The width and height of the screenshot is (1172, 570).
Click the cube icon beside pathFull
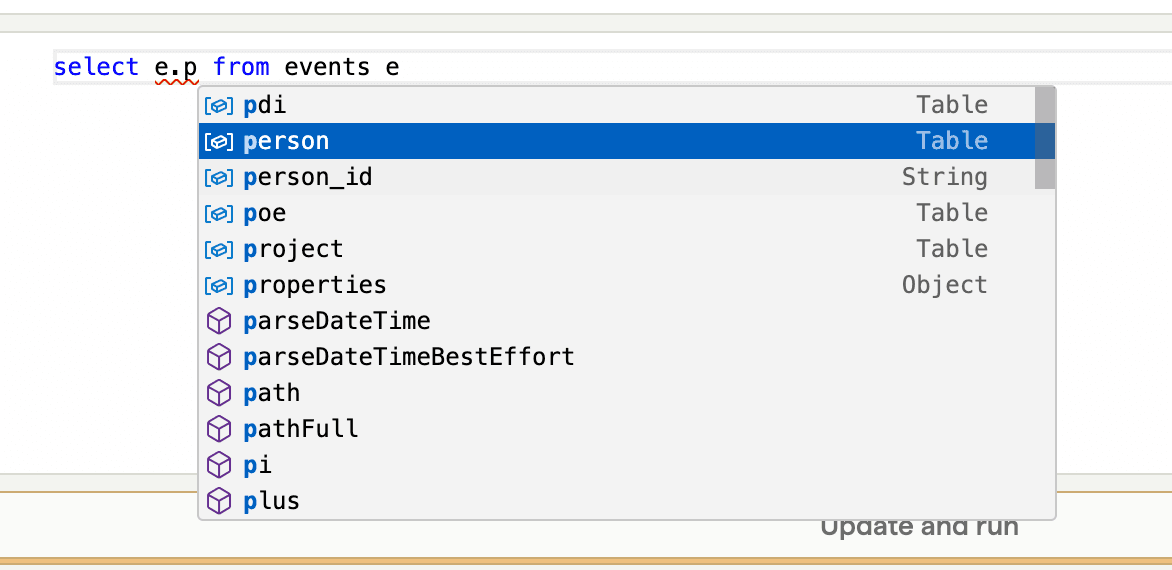point(218,429)
